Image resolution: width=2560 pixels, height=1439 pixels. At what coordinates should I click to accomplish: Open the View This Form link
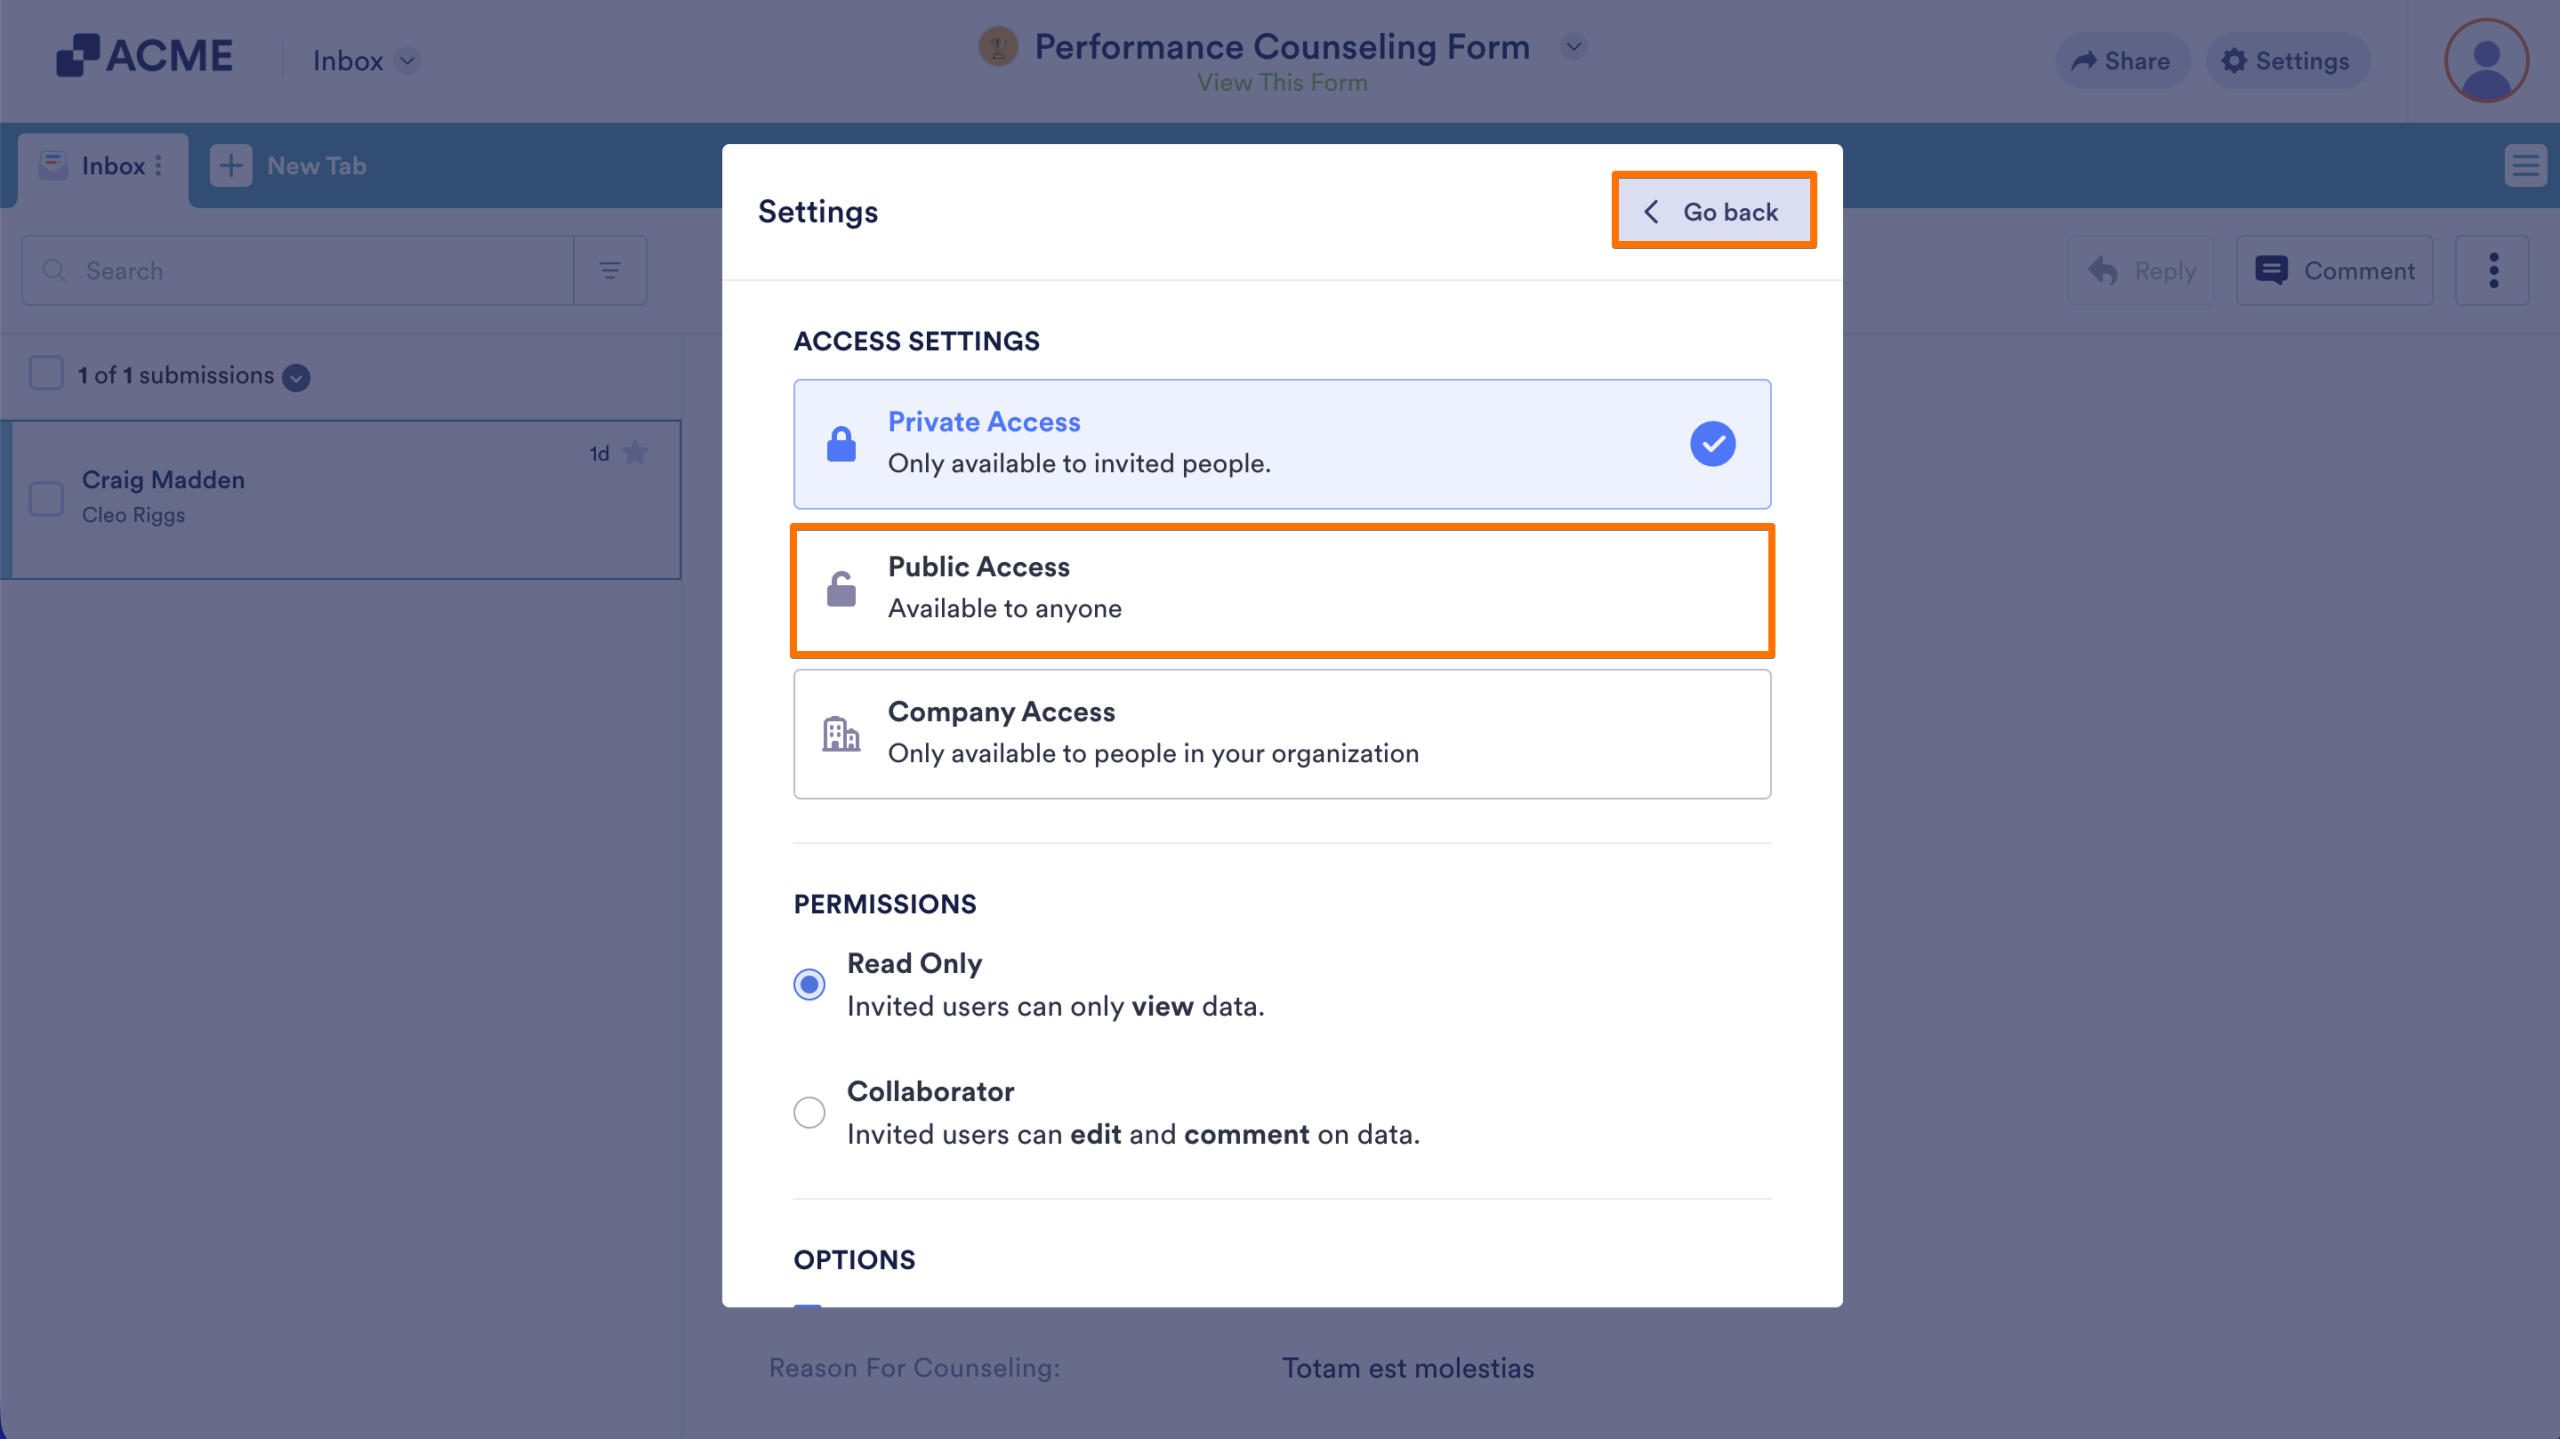pos(1282,82)
